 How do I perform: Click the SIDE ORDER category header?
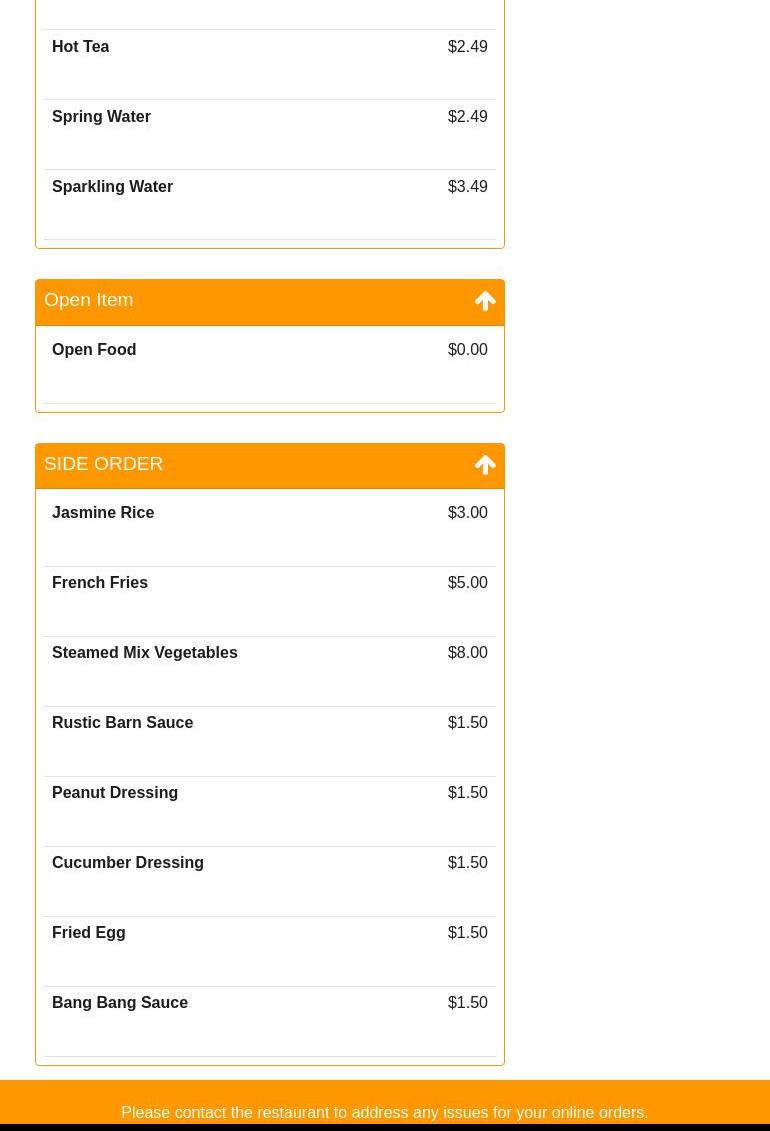pos(270,466)
